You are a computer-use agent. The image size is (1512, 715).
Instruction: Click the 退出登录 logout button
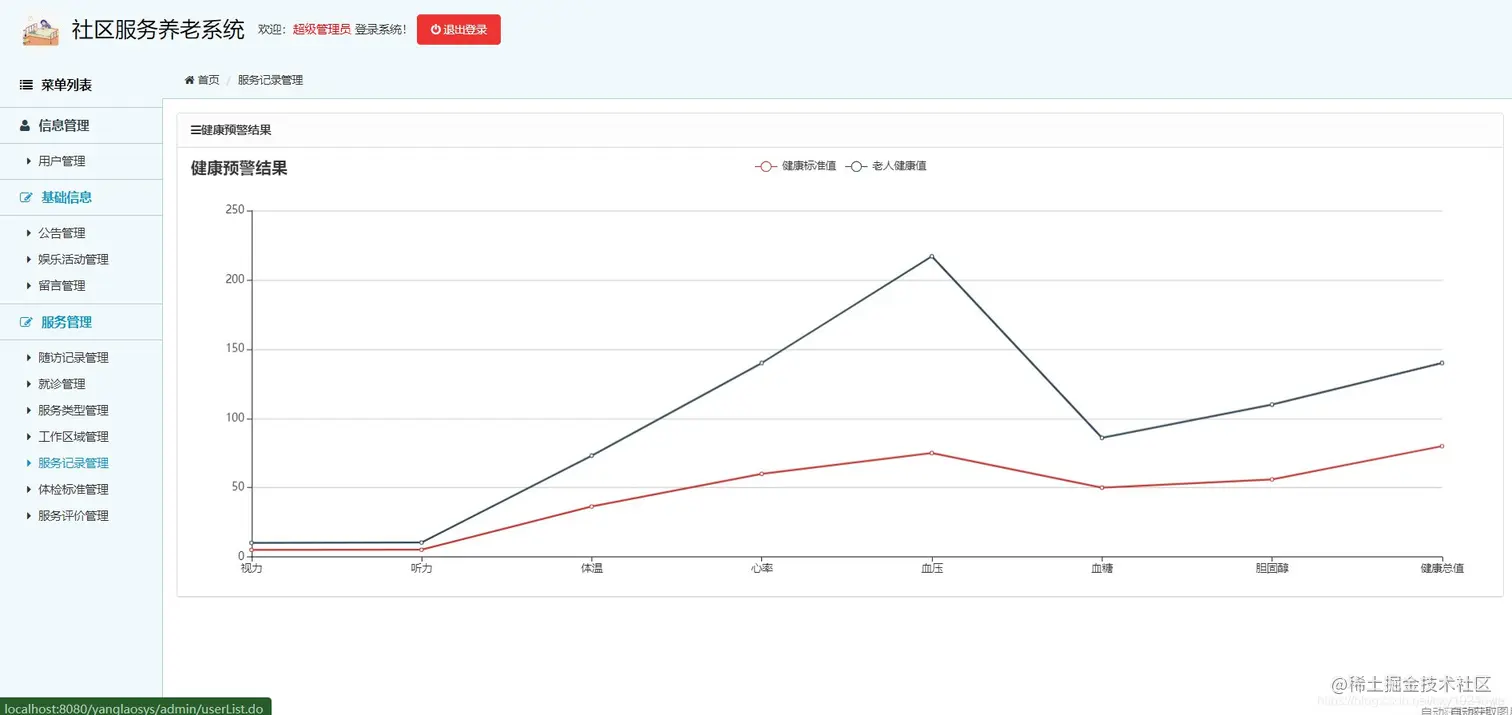459,30
